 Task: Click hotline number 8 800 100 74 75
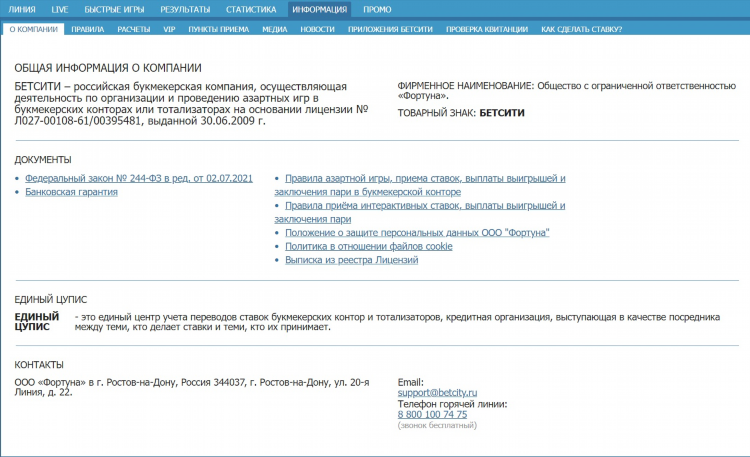pyautogui.click(x=432, y=414)
